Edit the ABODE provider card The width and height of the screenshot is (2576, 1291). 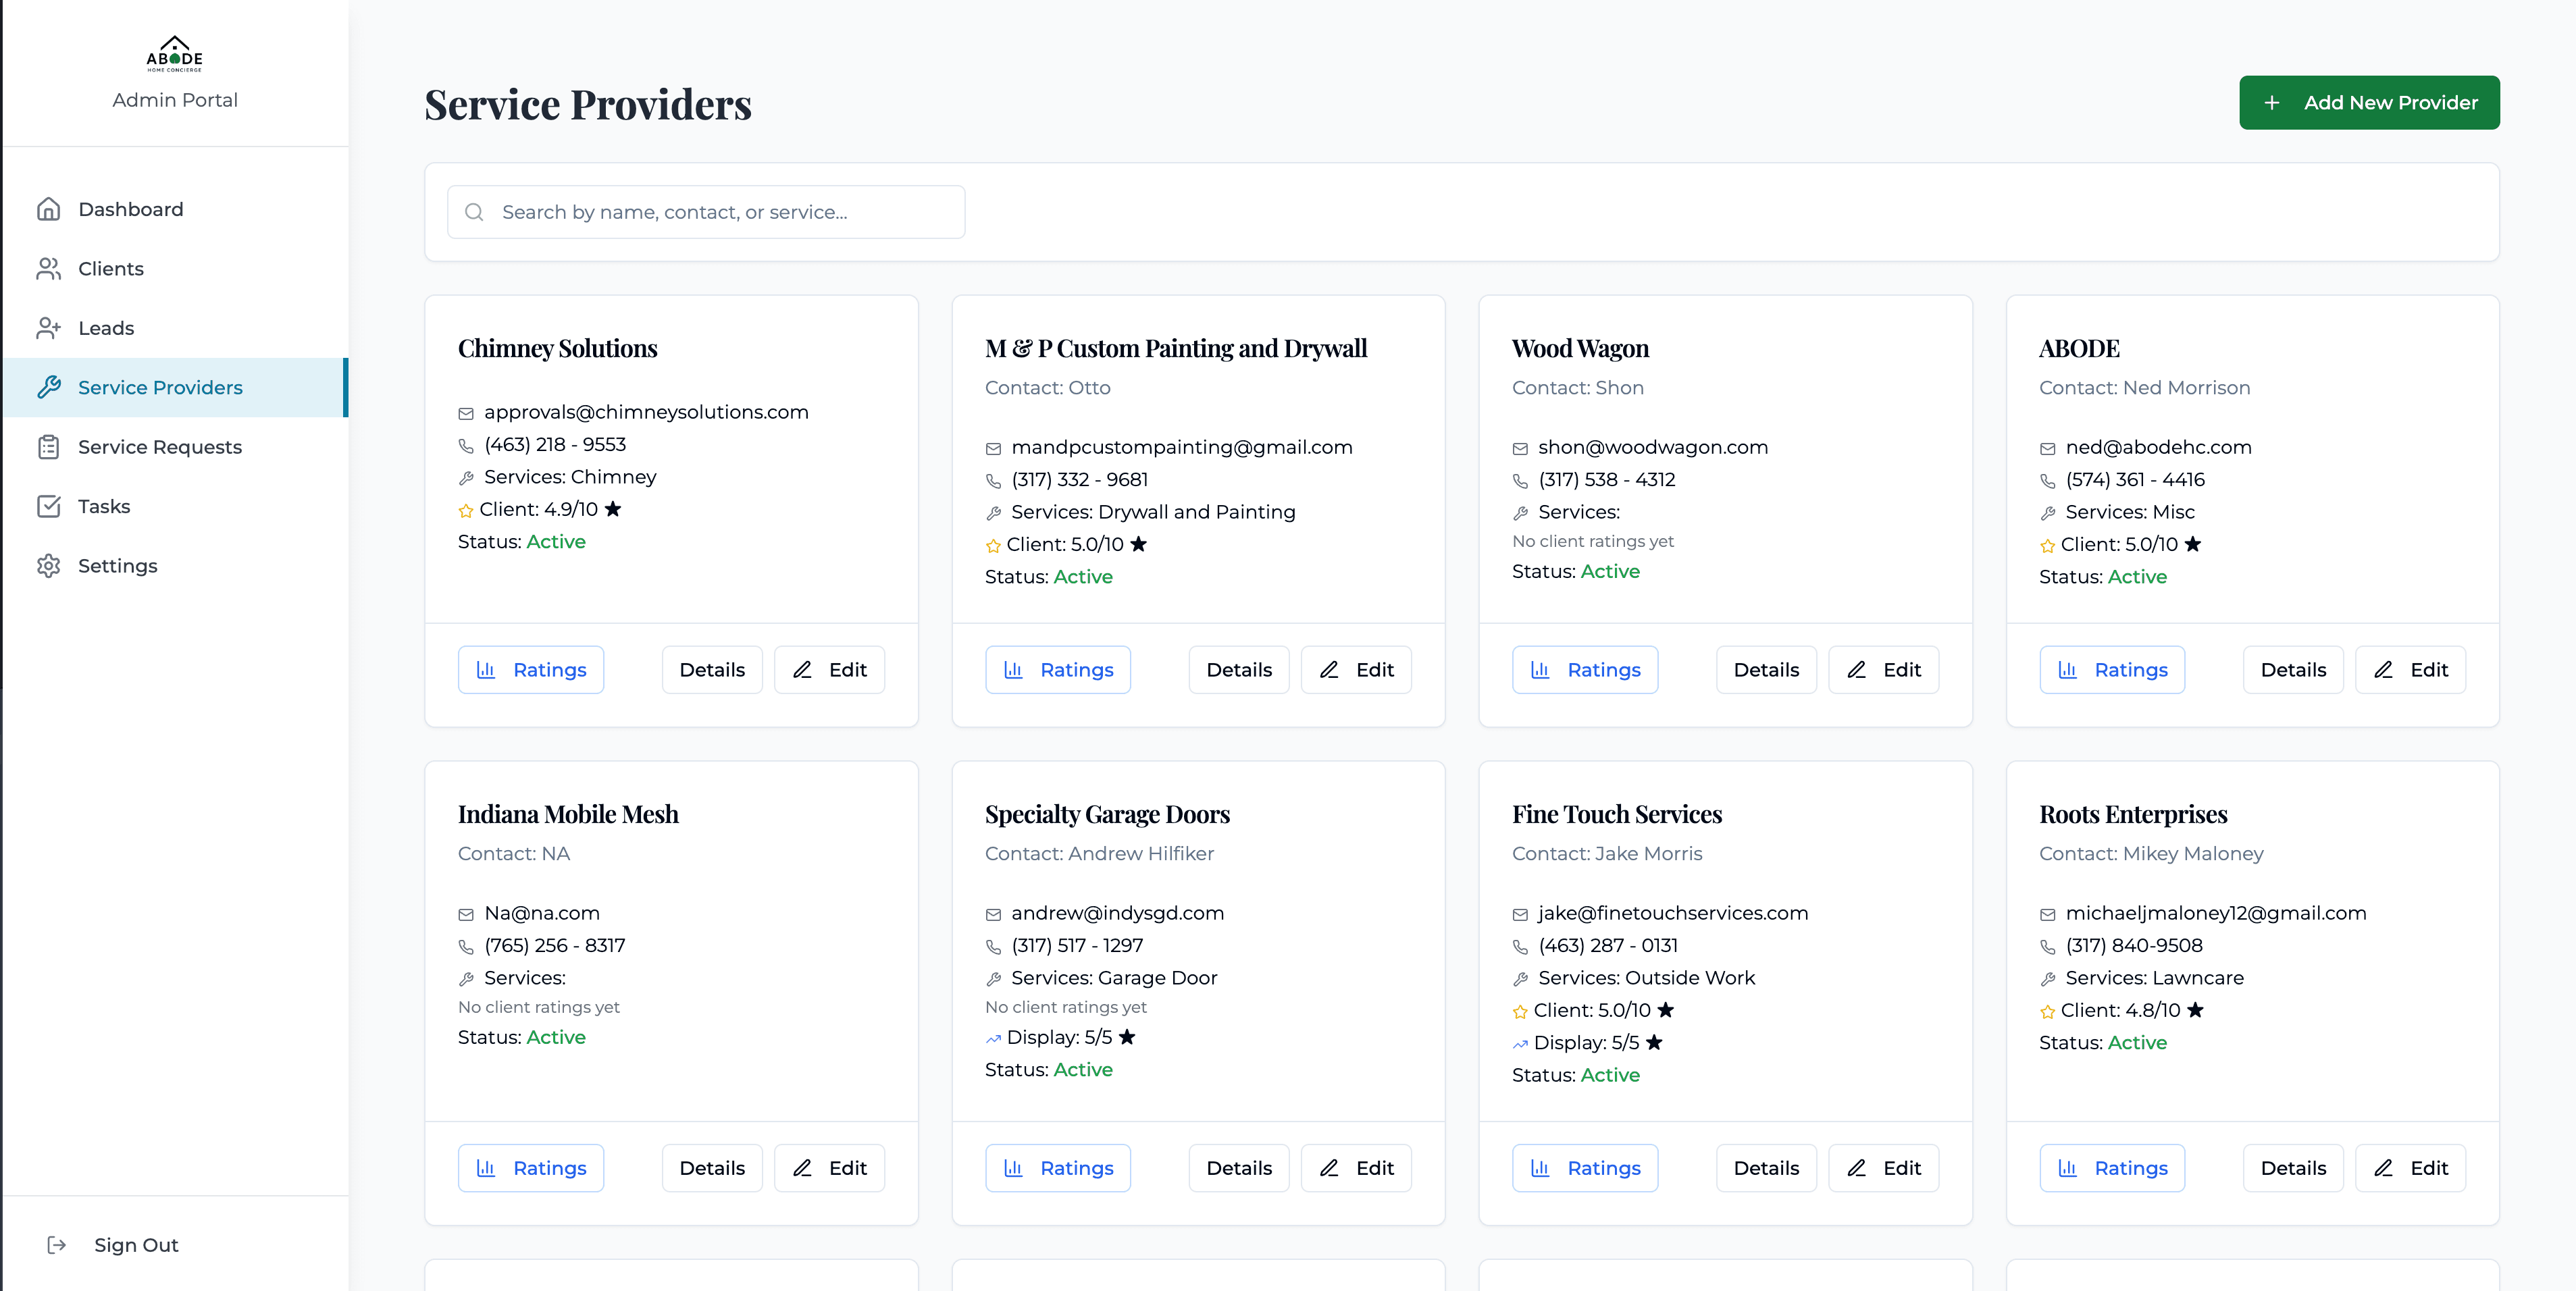tap(2410, 670)
